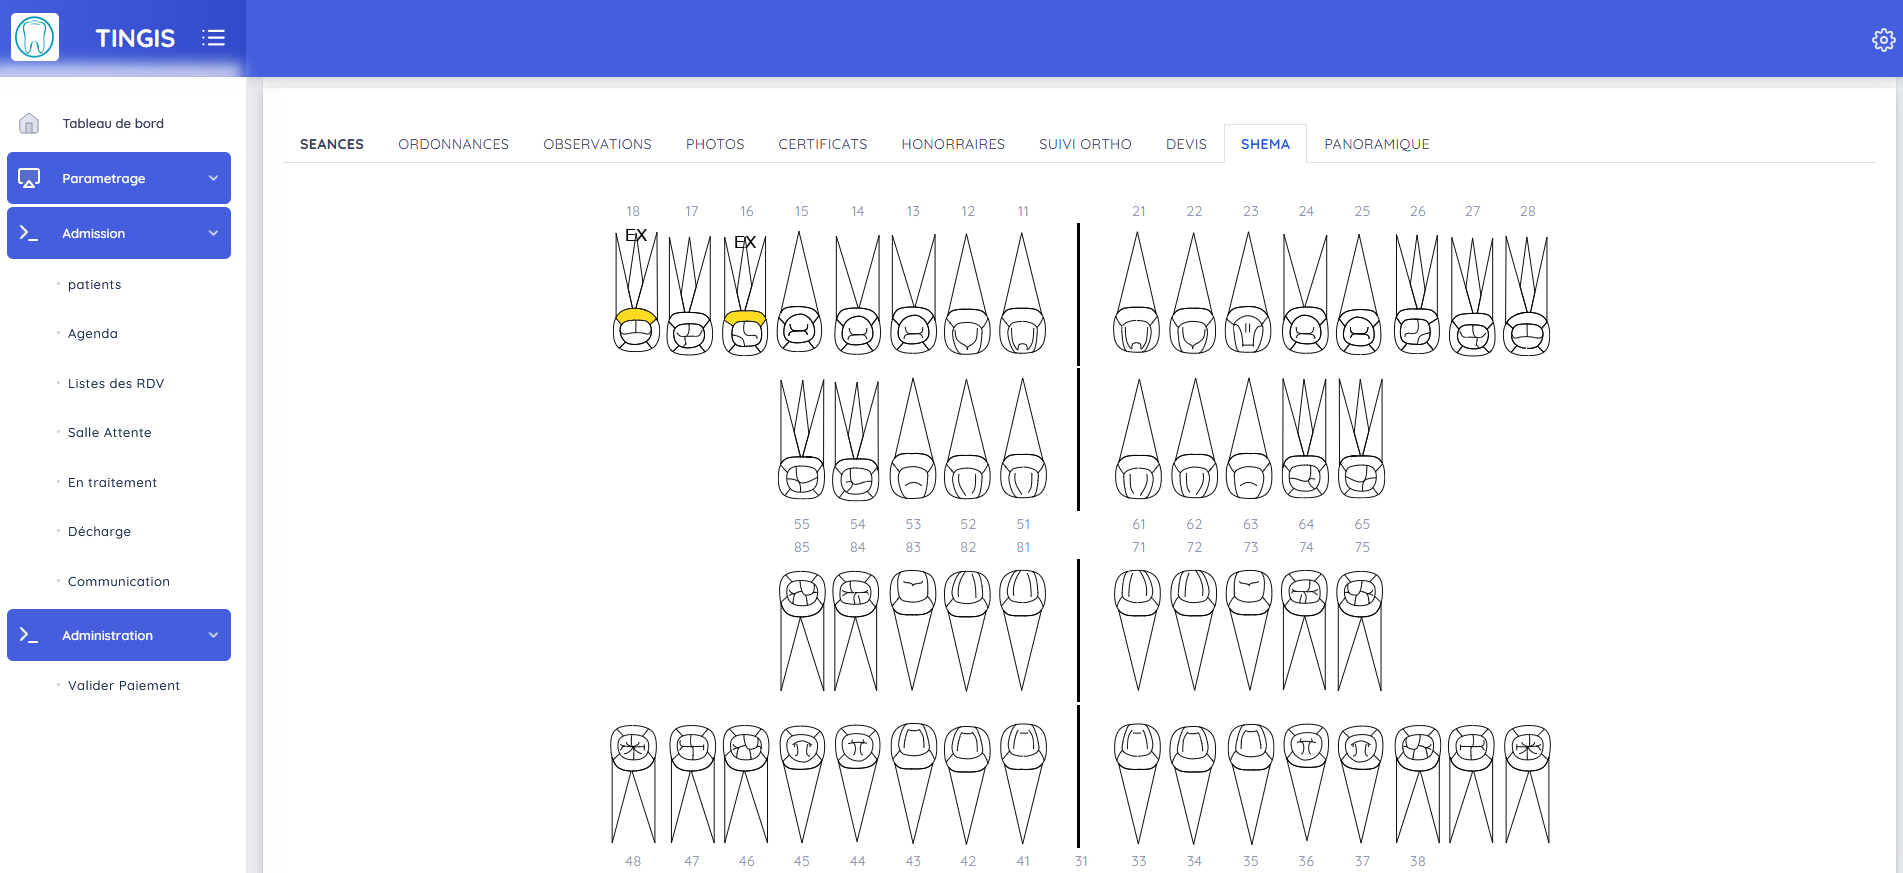
Task: Pick lower tooth 48 on the diagram
Action: 633,783
